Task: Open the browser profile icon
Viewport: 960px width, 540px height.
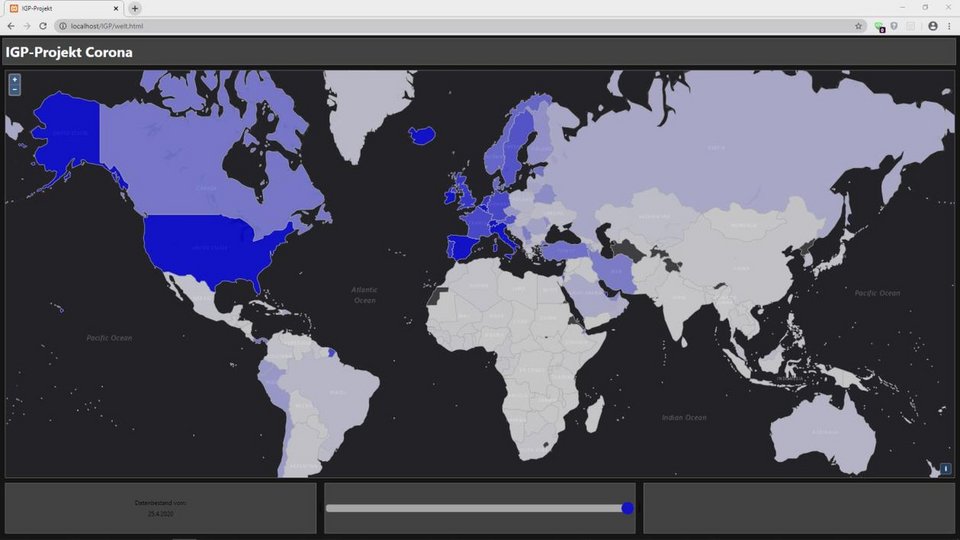Action: tap(933, 26)
